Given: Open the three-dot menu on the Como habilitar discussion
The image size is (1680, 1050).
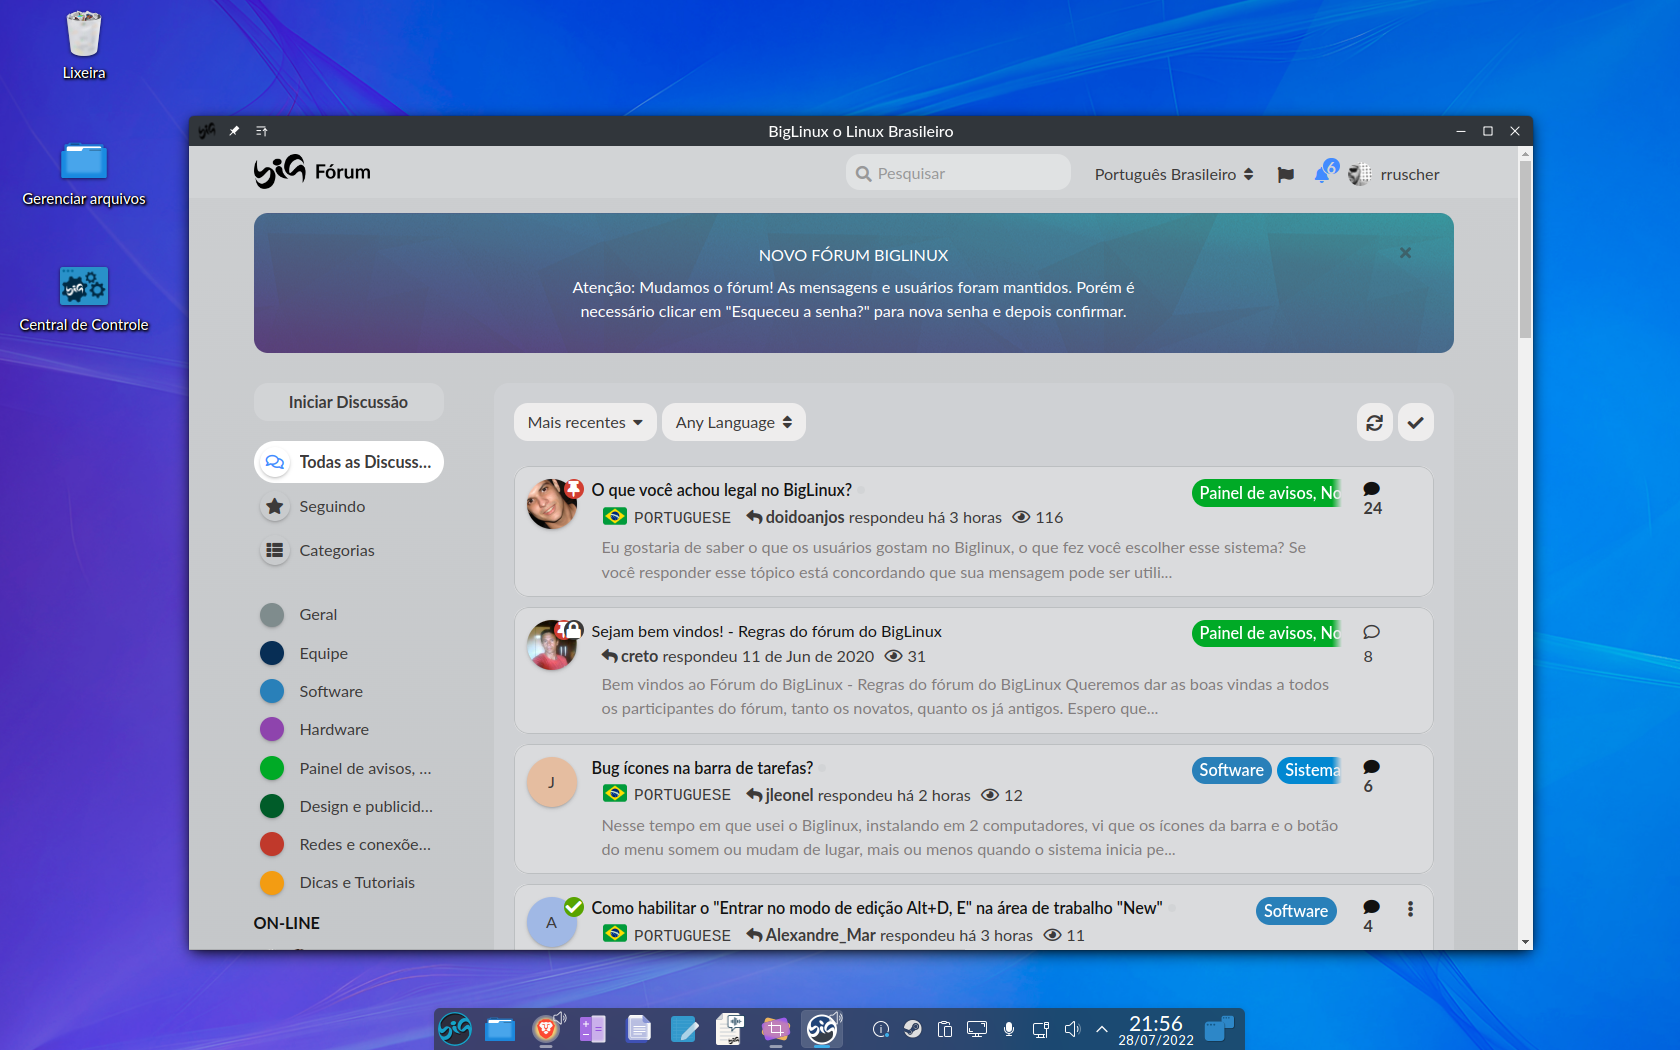Looking at the screenshot, I should pos(1410,909).
